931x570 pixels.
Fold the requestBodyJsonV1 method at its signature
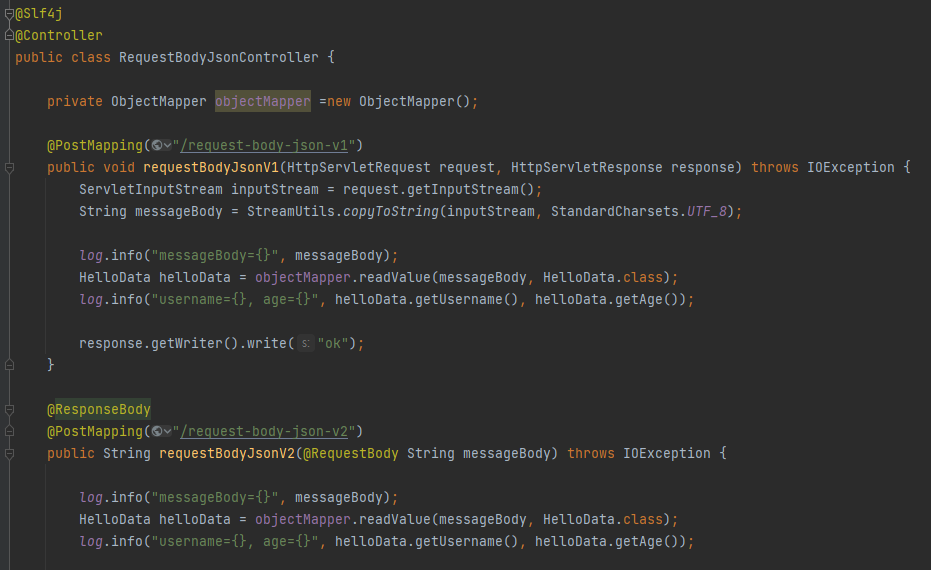click(x=9, y=168)
